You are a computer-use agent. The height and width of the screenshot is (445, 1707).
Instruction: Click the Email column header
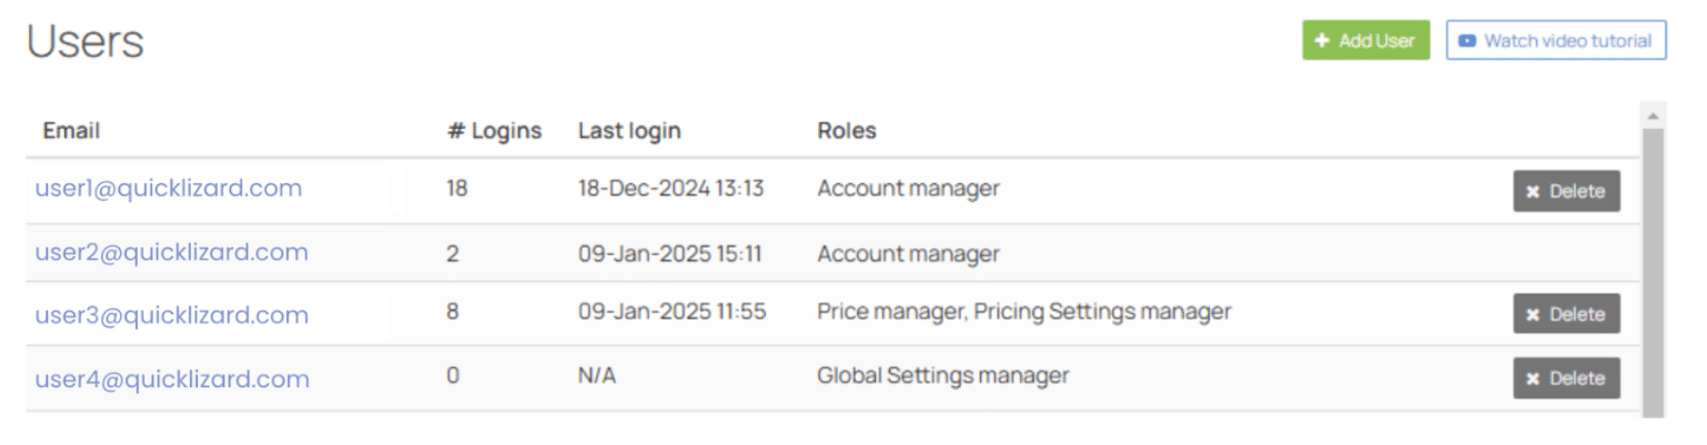pyautogui.click(x=71, y=131)
